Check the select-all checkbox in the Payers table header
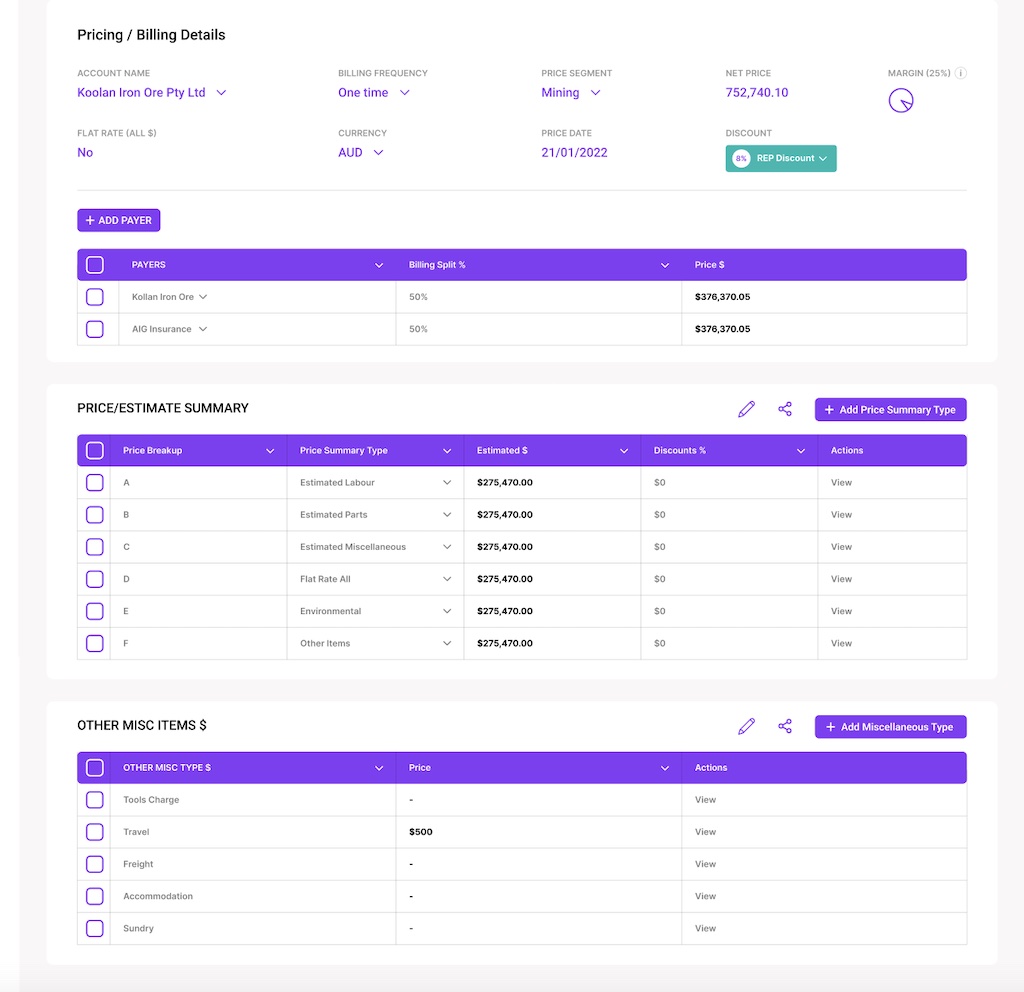The height and width of the screenshot is (992, 1024). coord(94,264)
